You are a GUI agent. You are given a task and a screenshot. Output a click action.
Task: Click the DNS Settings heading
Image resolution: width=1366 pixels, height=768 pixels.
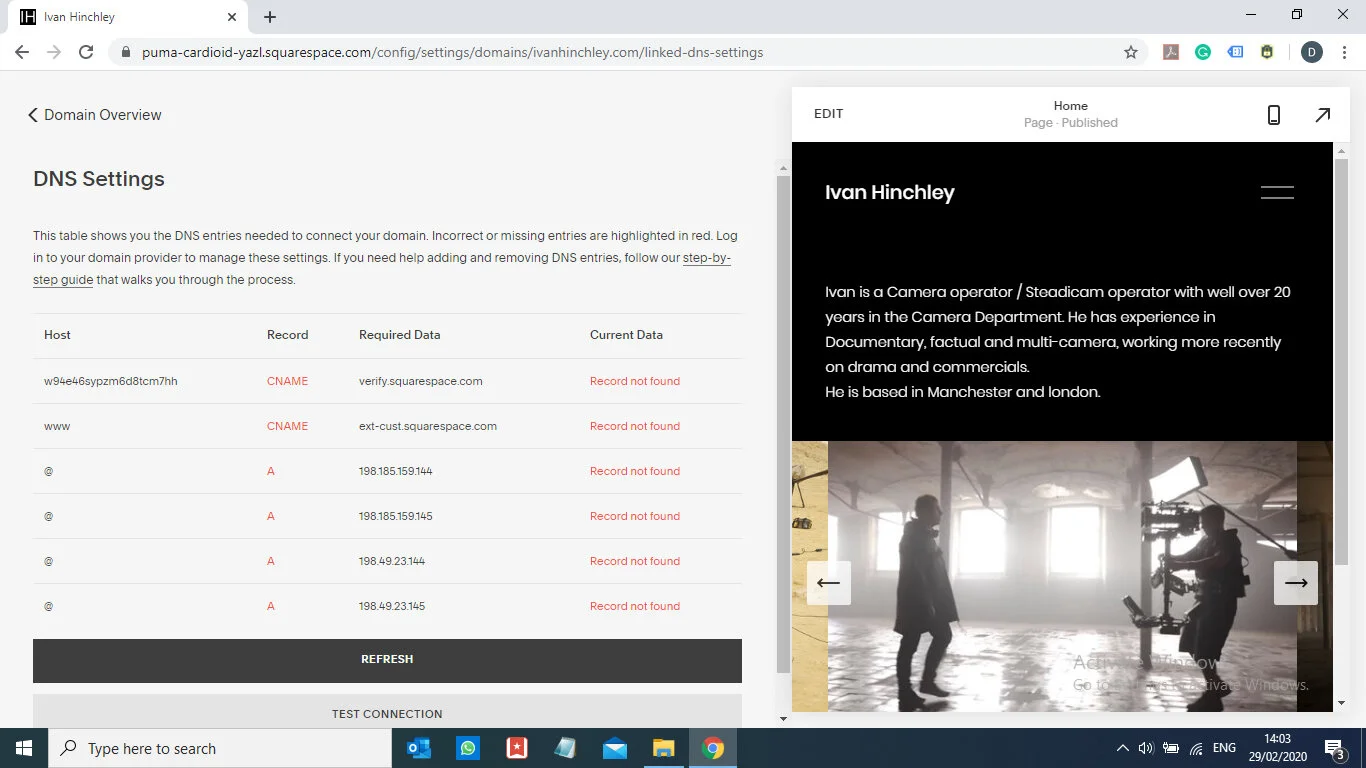(x=99, y=179)
